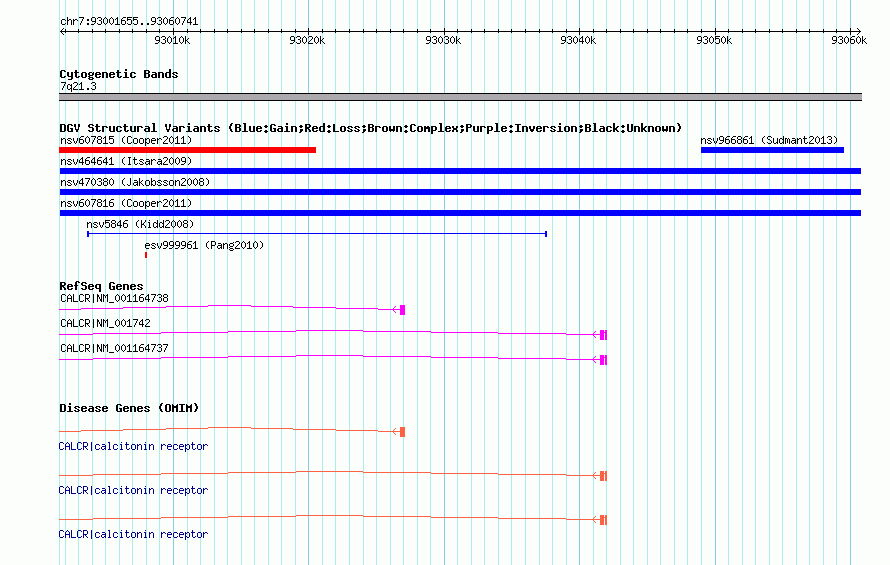Click the 93030k ruler tick label
Viewport: 890px width, 565px height.
point(443,40)
